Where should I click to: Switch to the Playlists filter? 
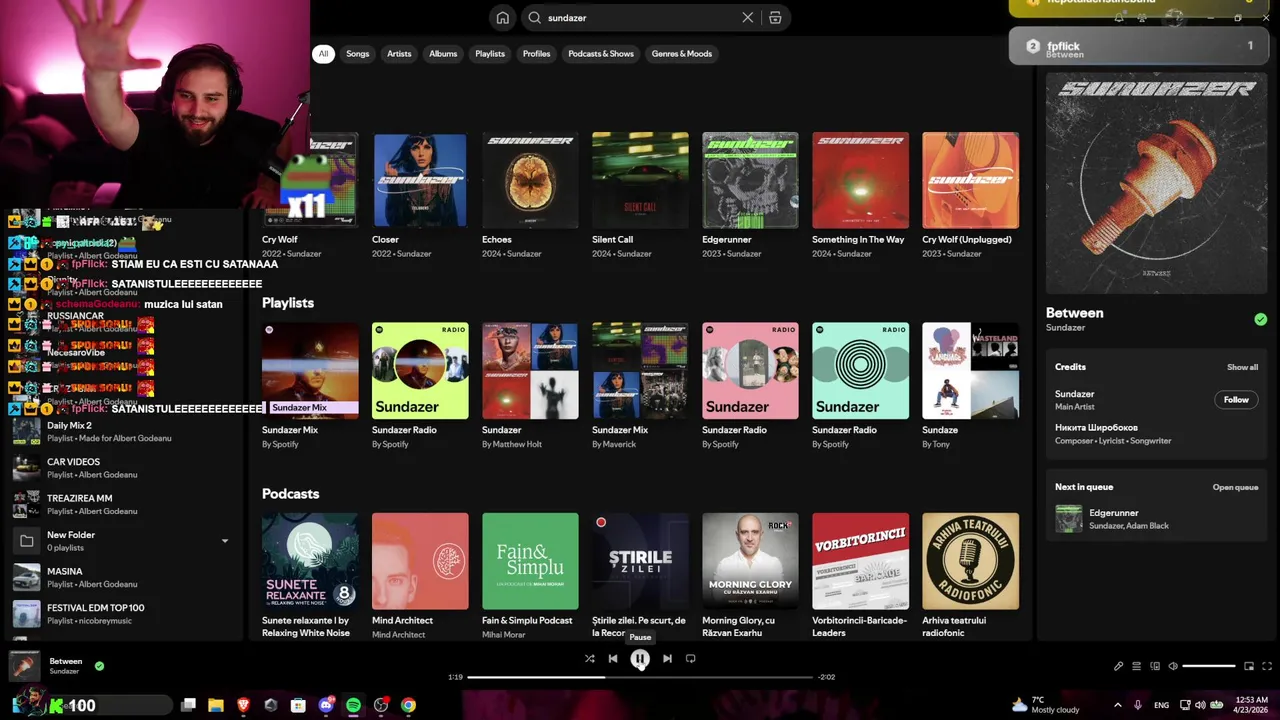pyautogui.click(x=490, y=54)
